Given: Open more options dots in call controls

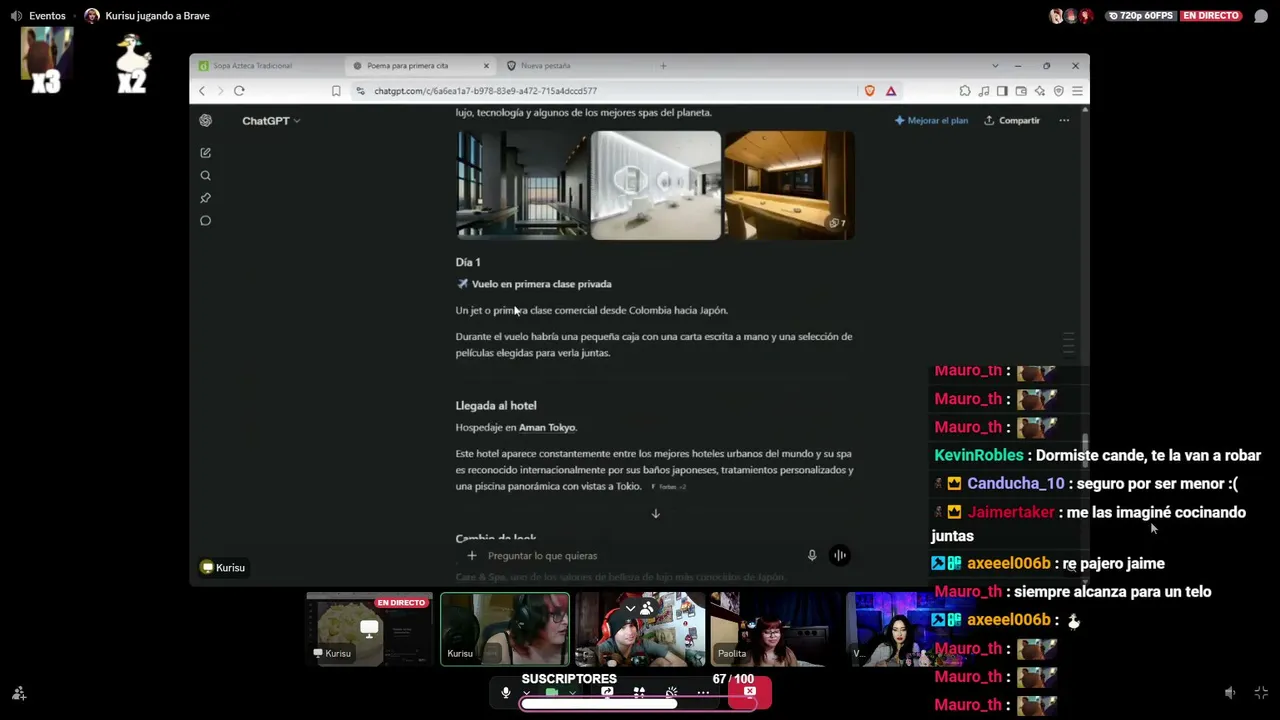Looking at the screenshot, I should tap(703, 692).
